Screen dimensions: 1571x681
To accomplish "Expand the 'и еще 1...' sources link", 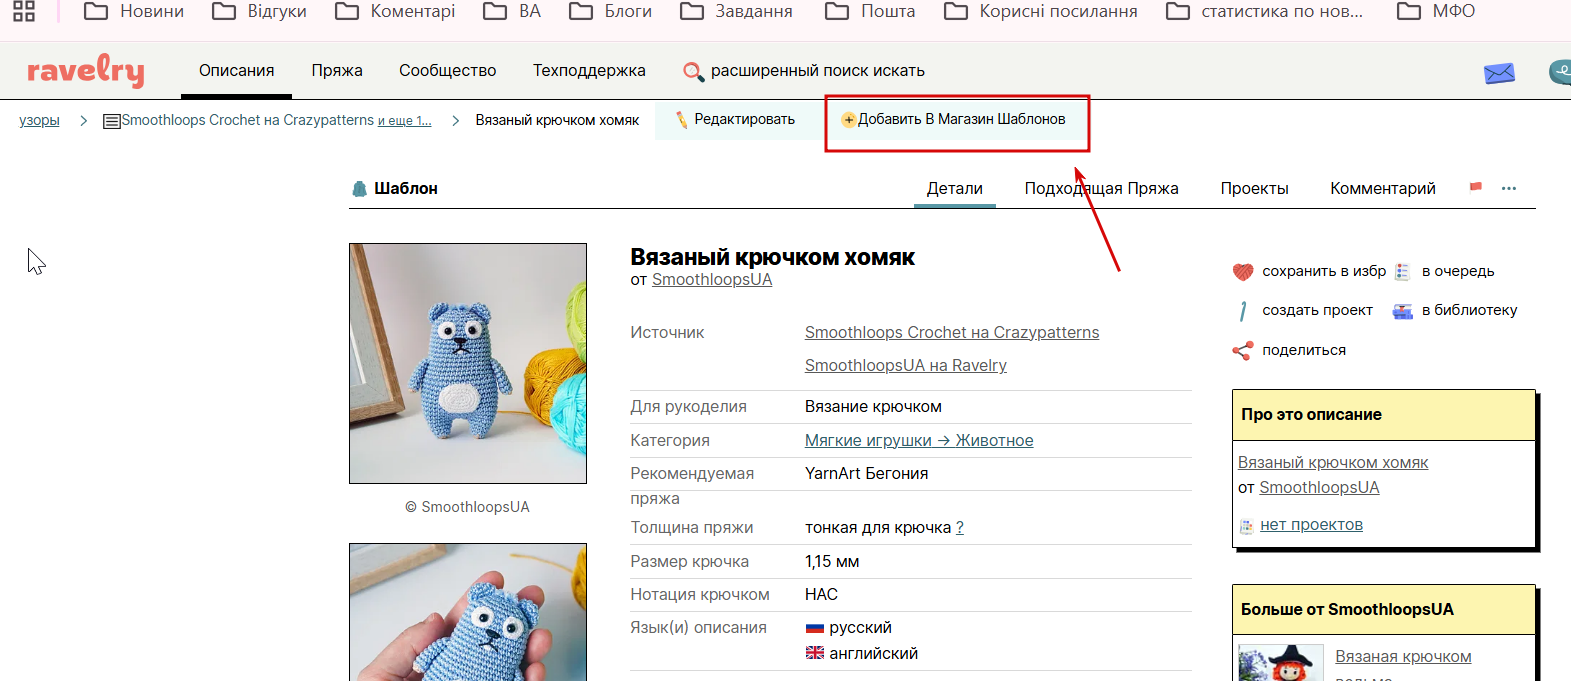I will point(404,121).
